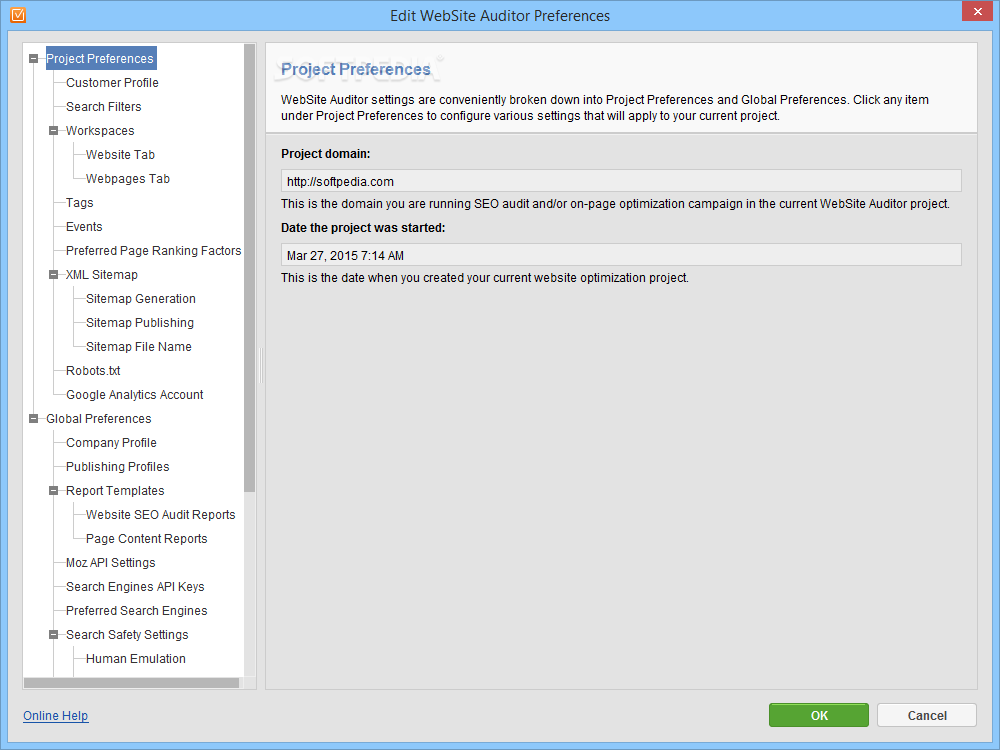
Task: Collapse the Workspaces tree node
Action: (x=54, y=131)
